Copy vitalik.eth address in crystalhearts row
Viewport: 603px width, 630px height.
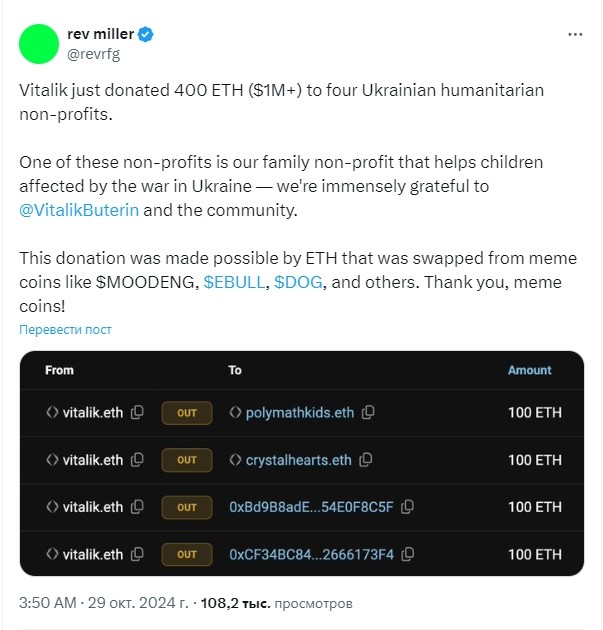coord(137,460)
